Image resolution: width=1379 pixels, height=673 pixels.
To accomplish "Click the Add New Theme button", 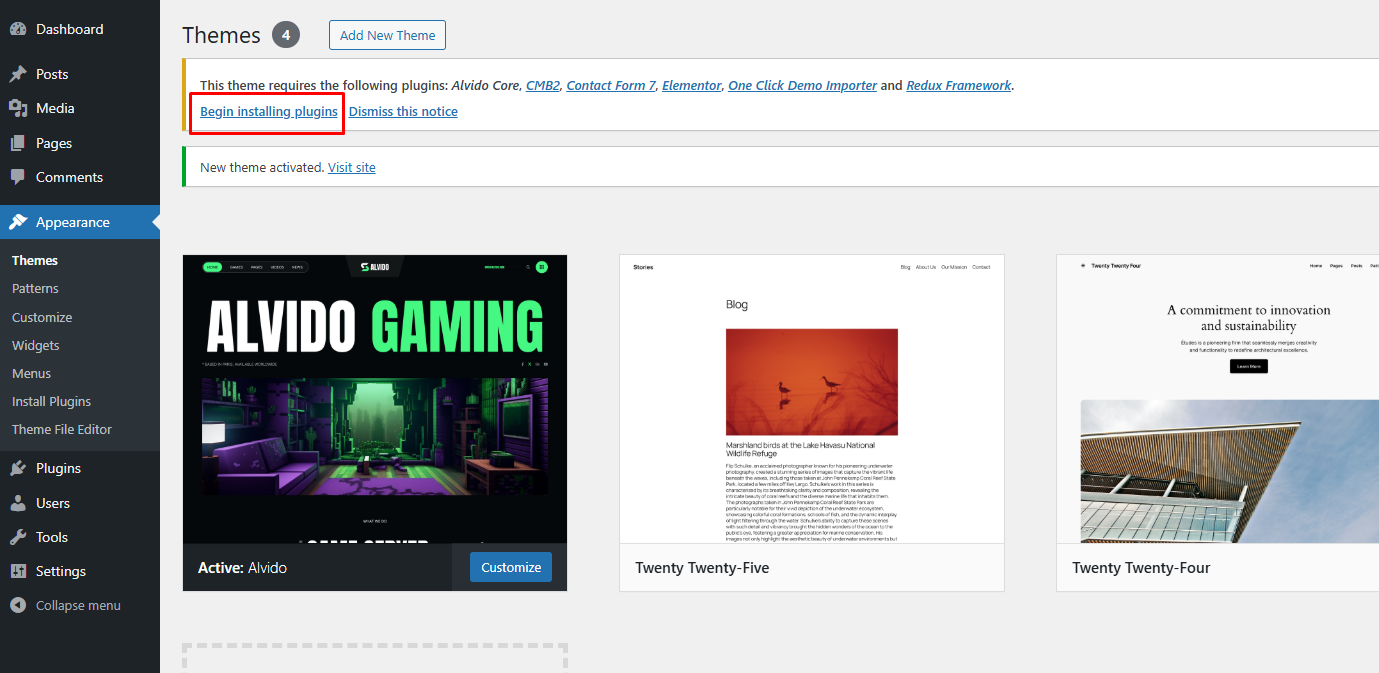I will [387, 35].
